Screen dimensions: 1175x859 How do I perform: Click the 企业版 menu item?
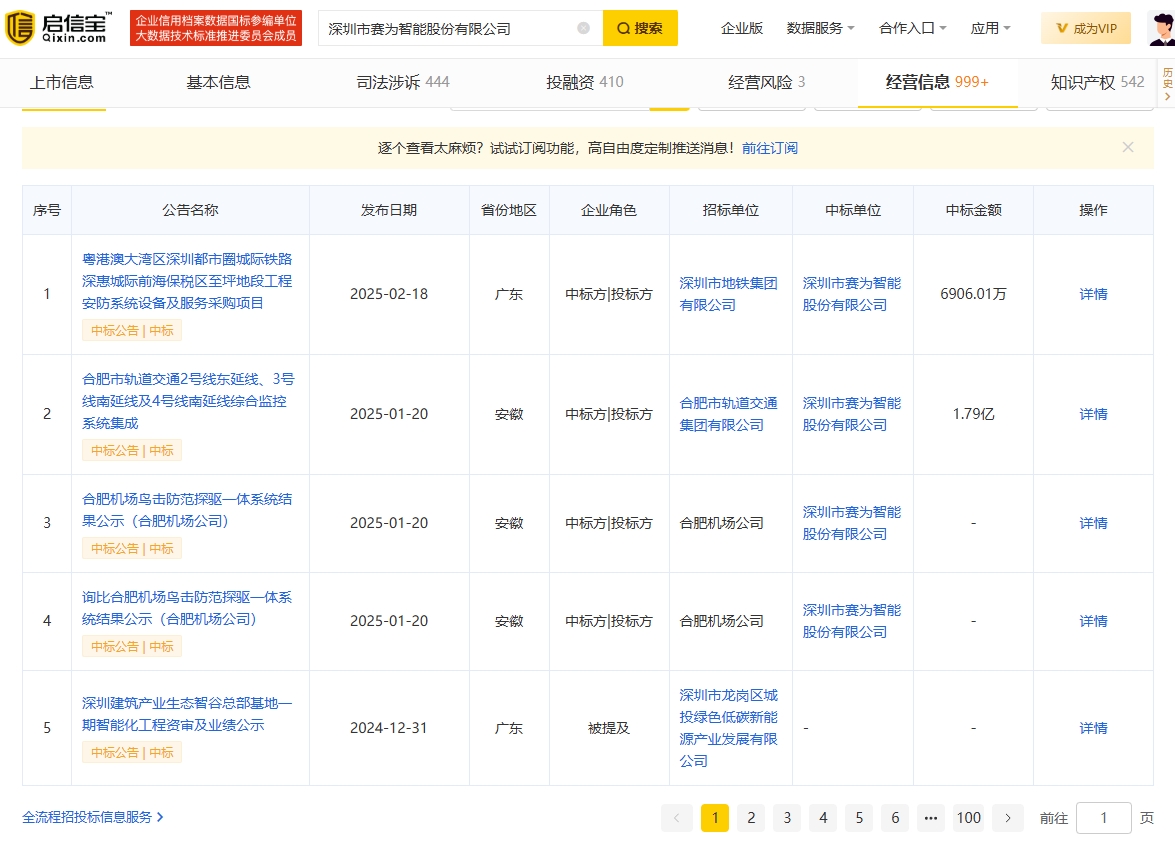(x=741, y=28)
